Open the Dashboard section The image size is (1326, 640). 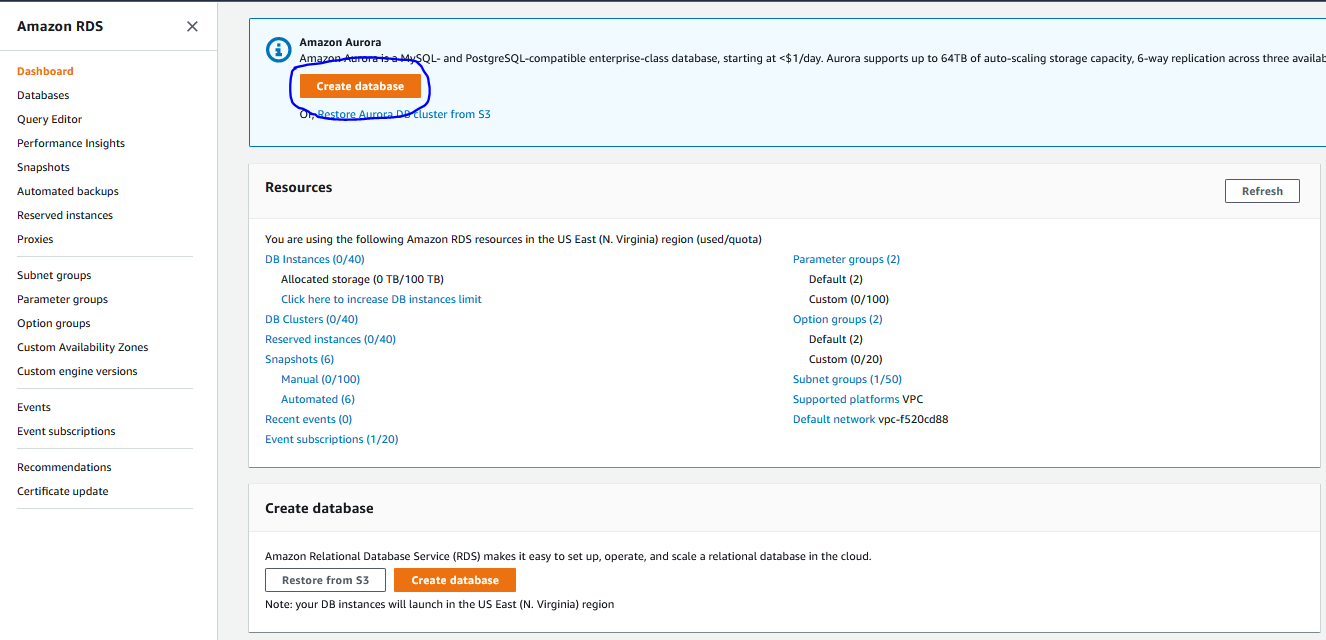[44, 71]
